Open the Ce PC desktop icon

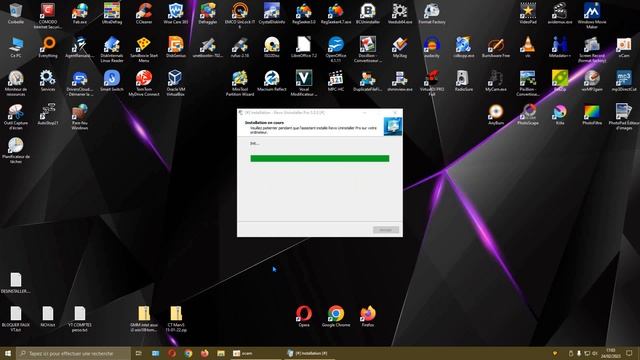16,47
